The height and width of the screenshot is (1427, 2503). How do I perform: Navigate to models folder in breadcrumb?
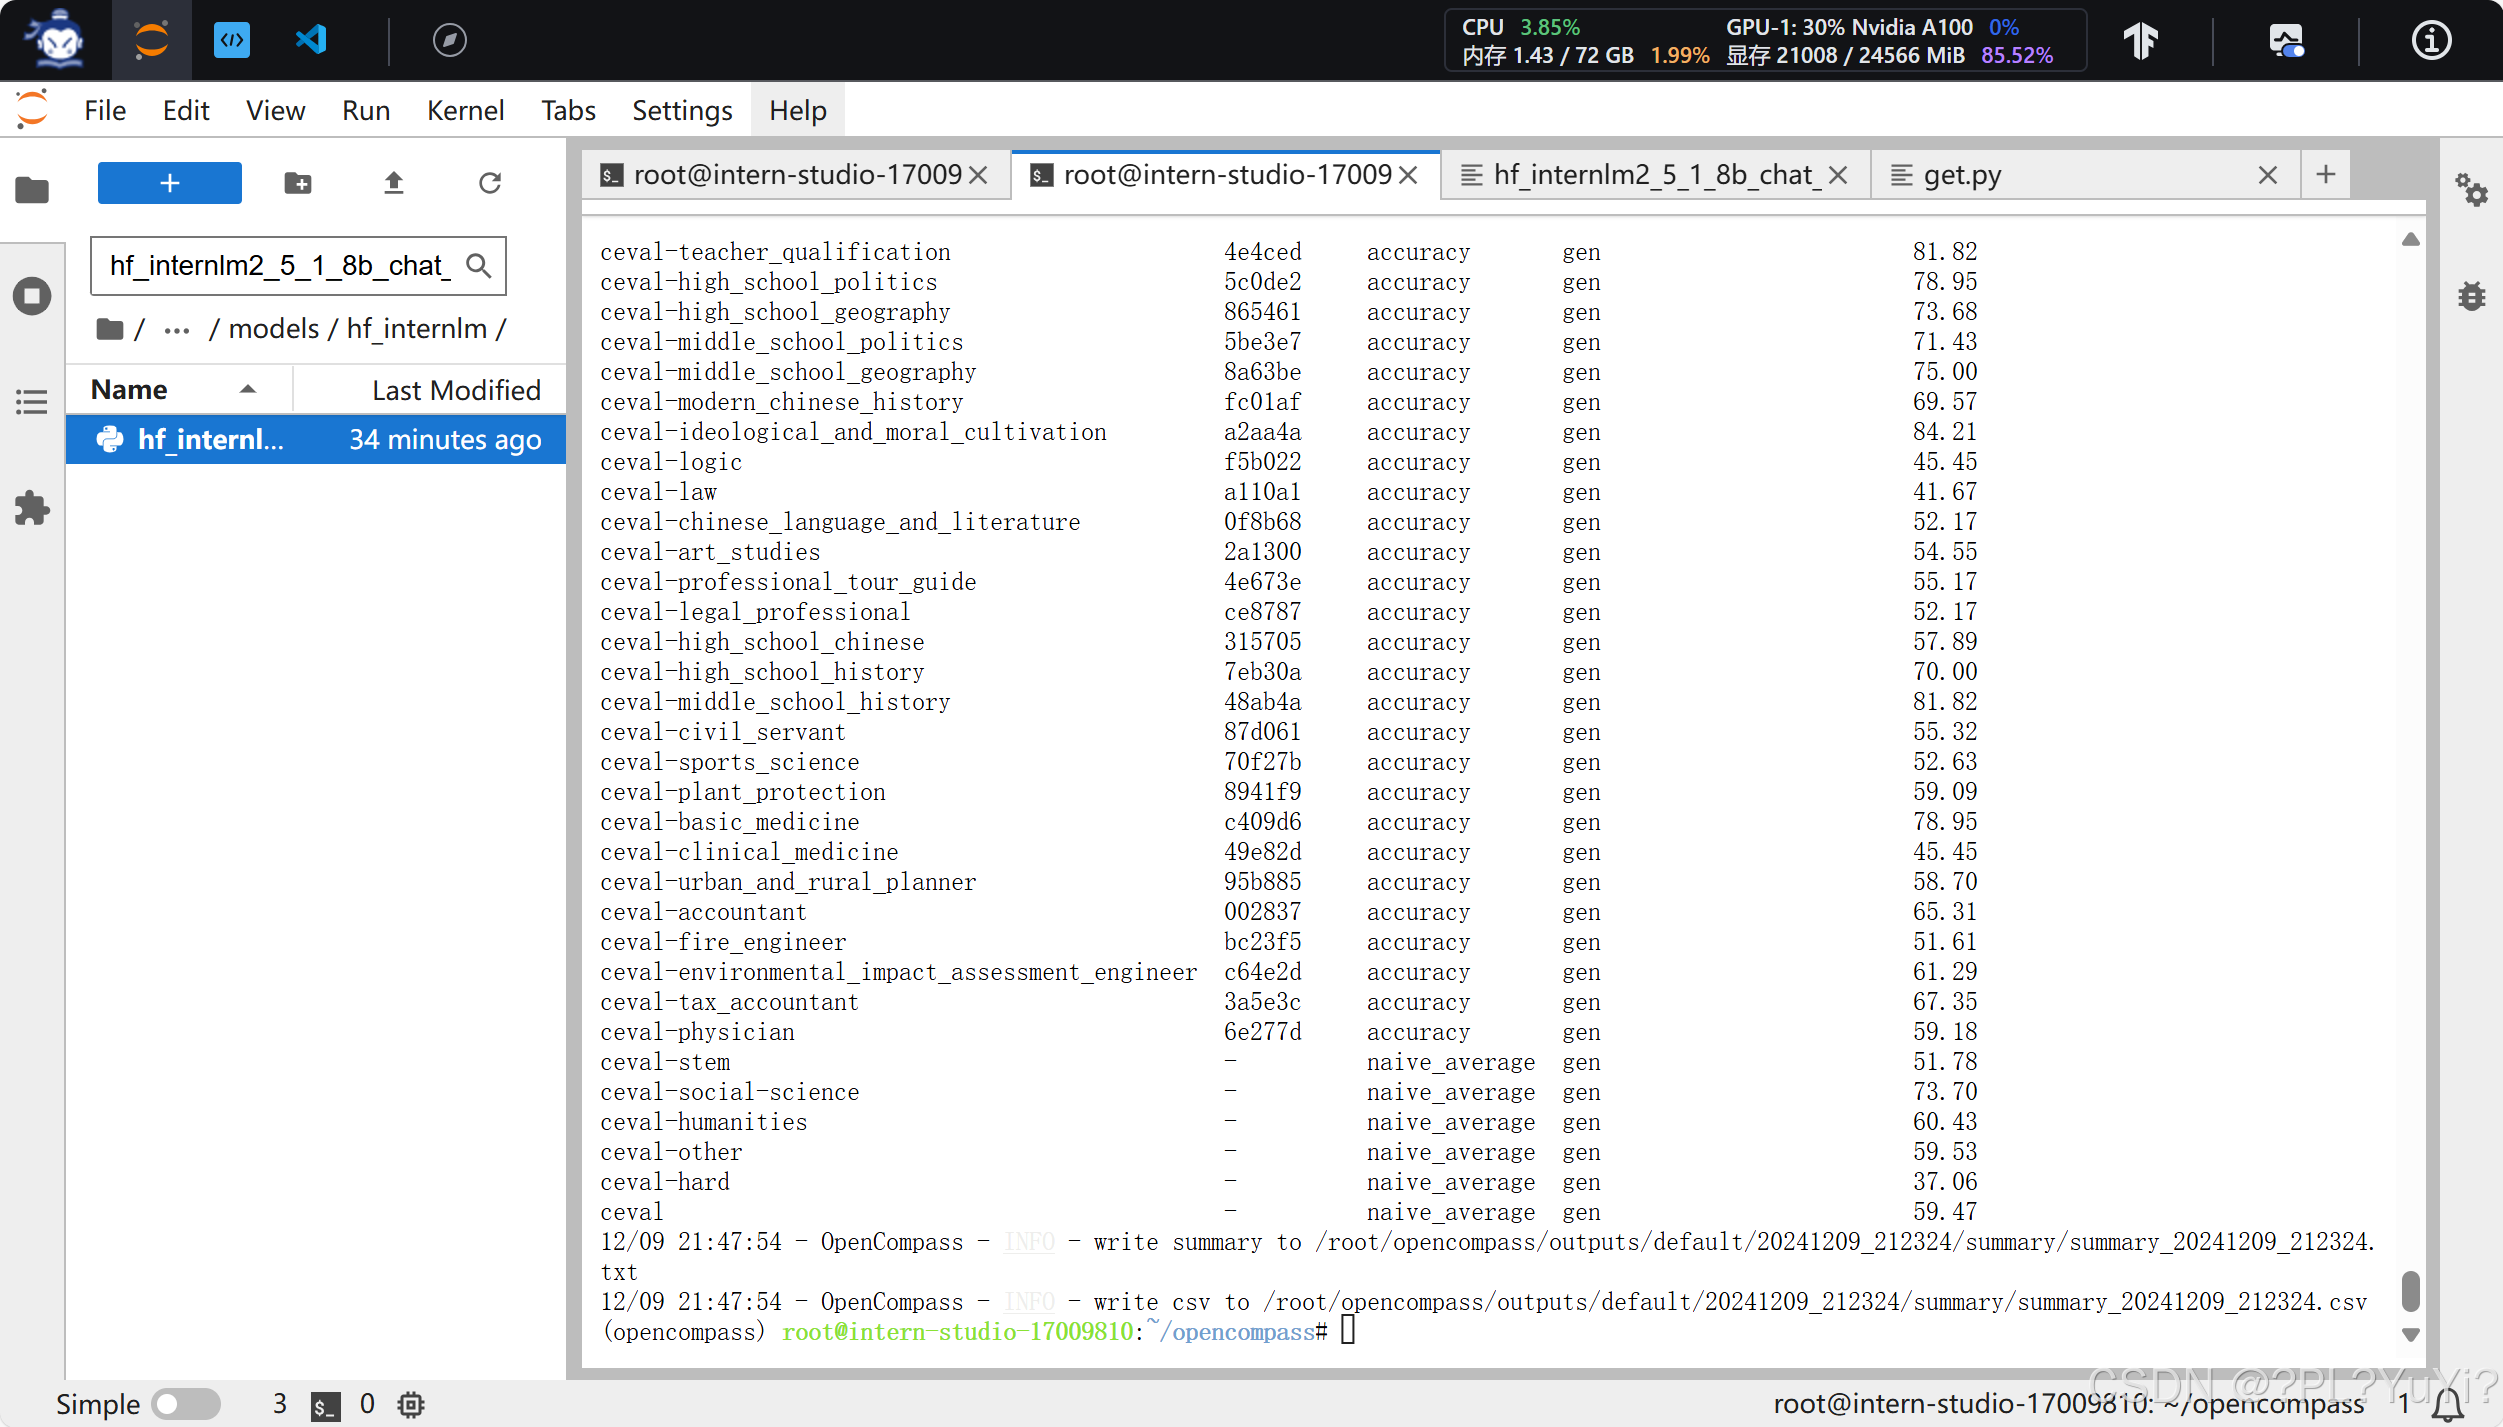[274, 329]
